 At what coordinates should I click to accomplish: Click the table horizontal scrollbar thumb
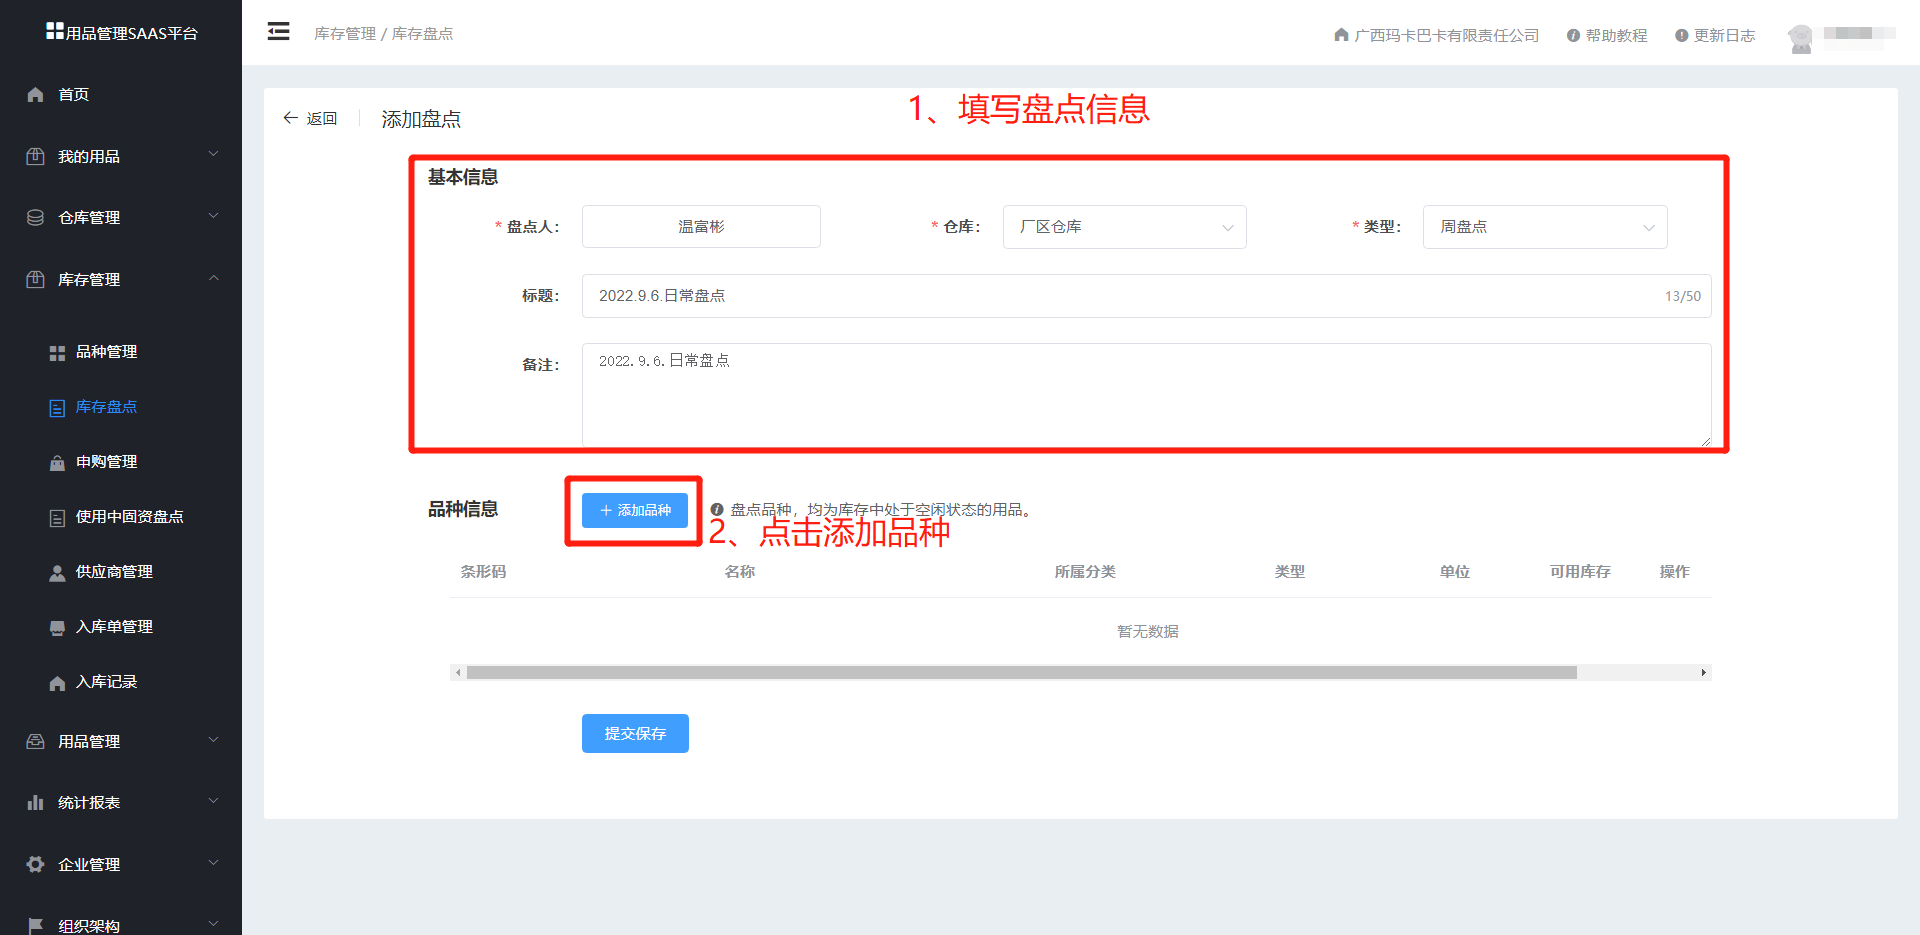pyautogui.click(x=1021, y=672)
